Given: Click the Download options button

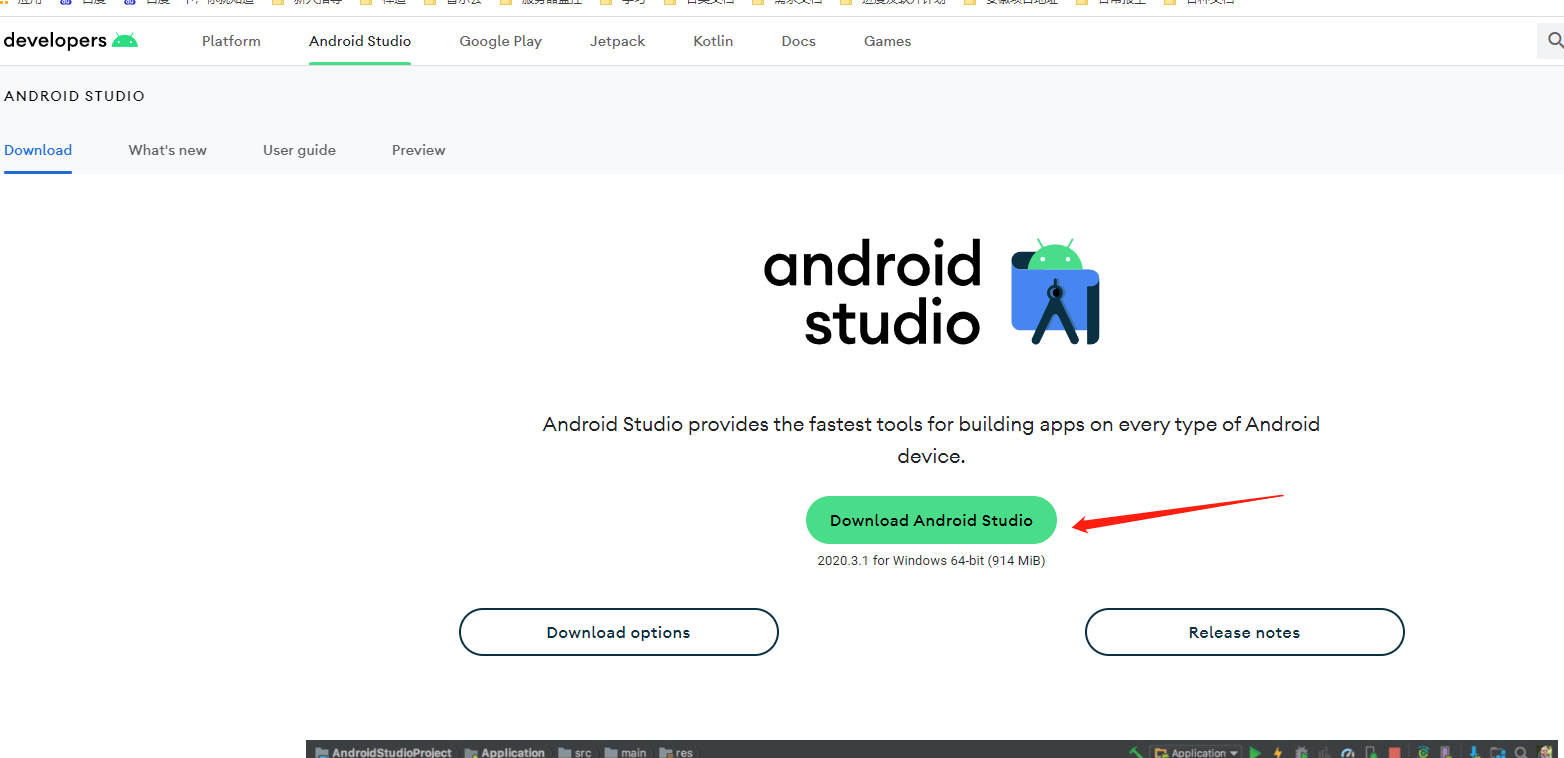Looking at the screenshot, I should tap(618, 632).
